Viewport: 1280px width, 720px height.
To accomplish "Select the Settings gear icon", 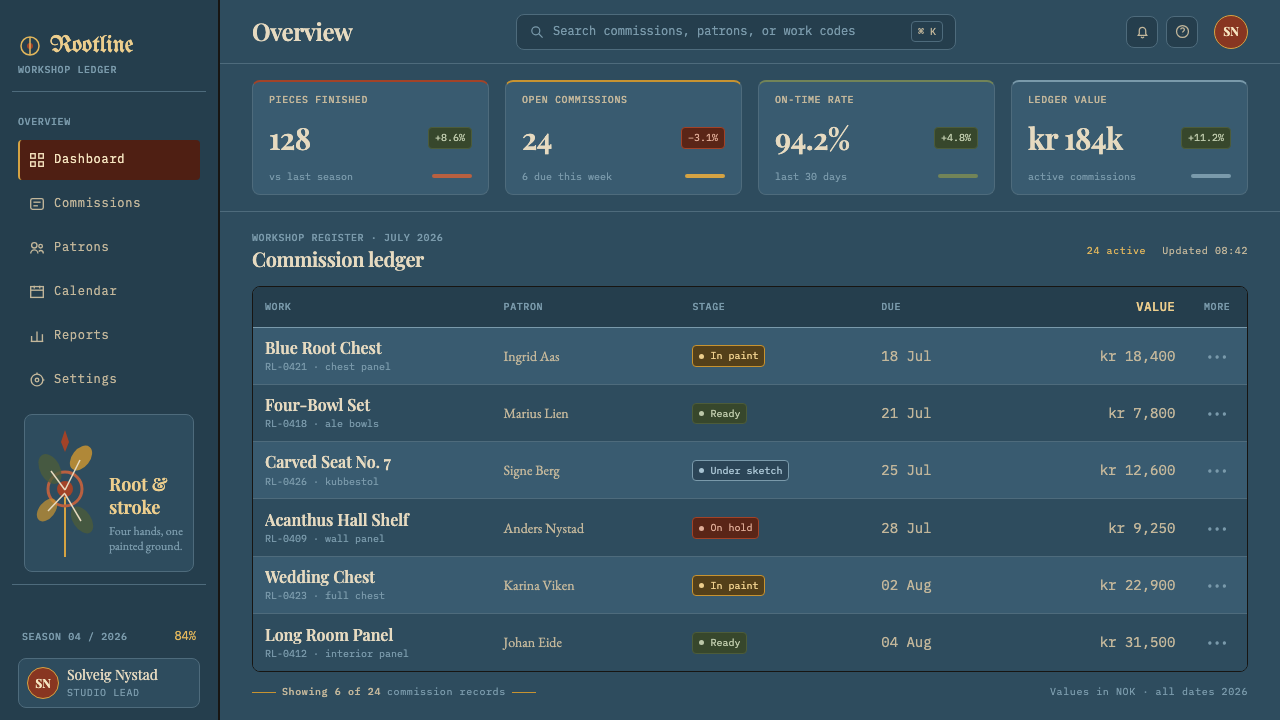I will tap(37, 380).
